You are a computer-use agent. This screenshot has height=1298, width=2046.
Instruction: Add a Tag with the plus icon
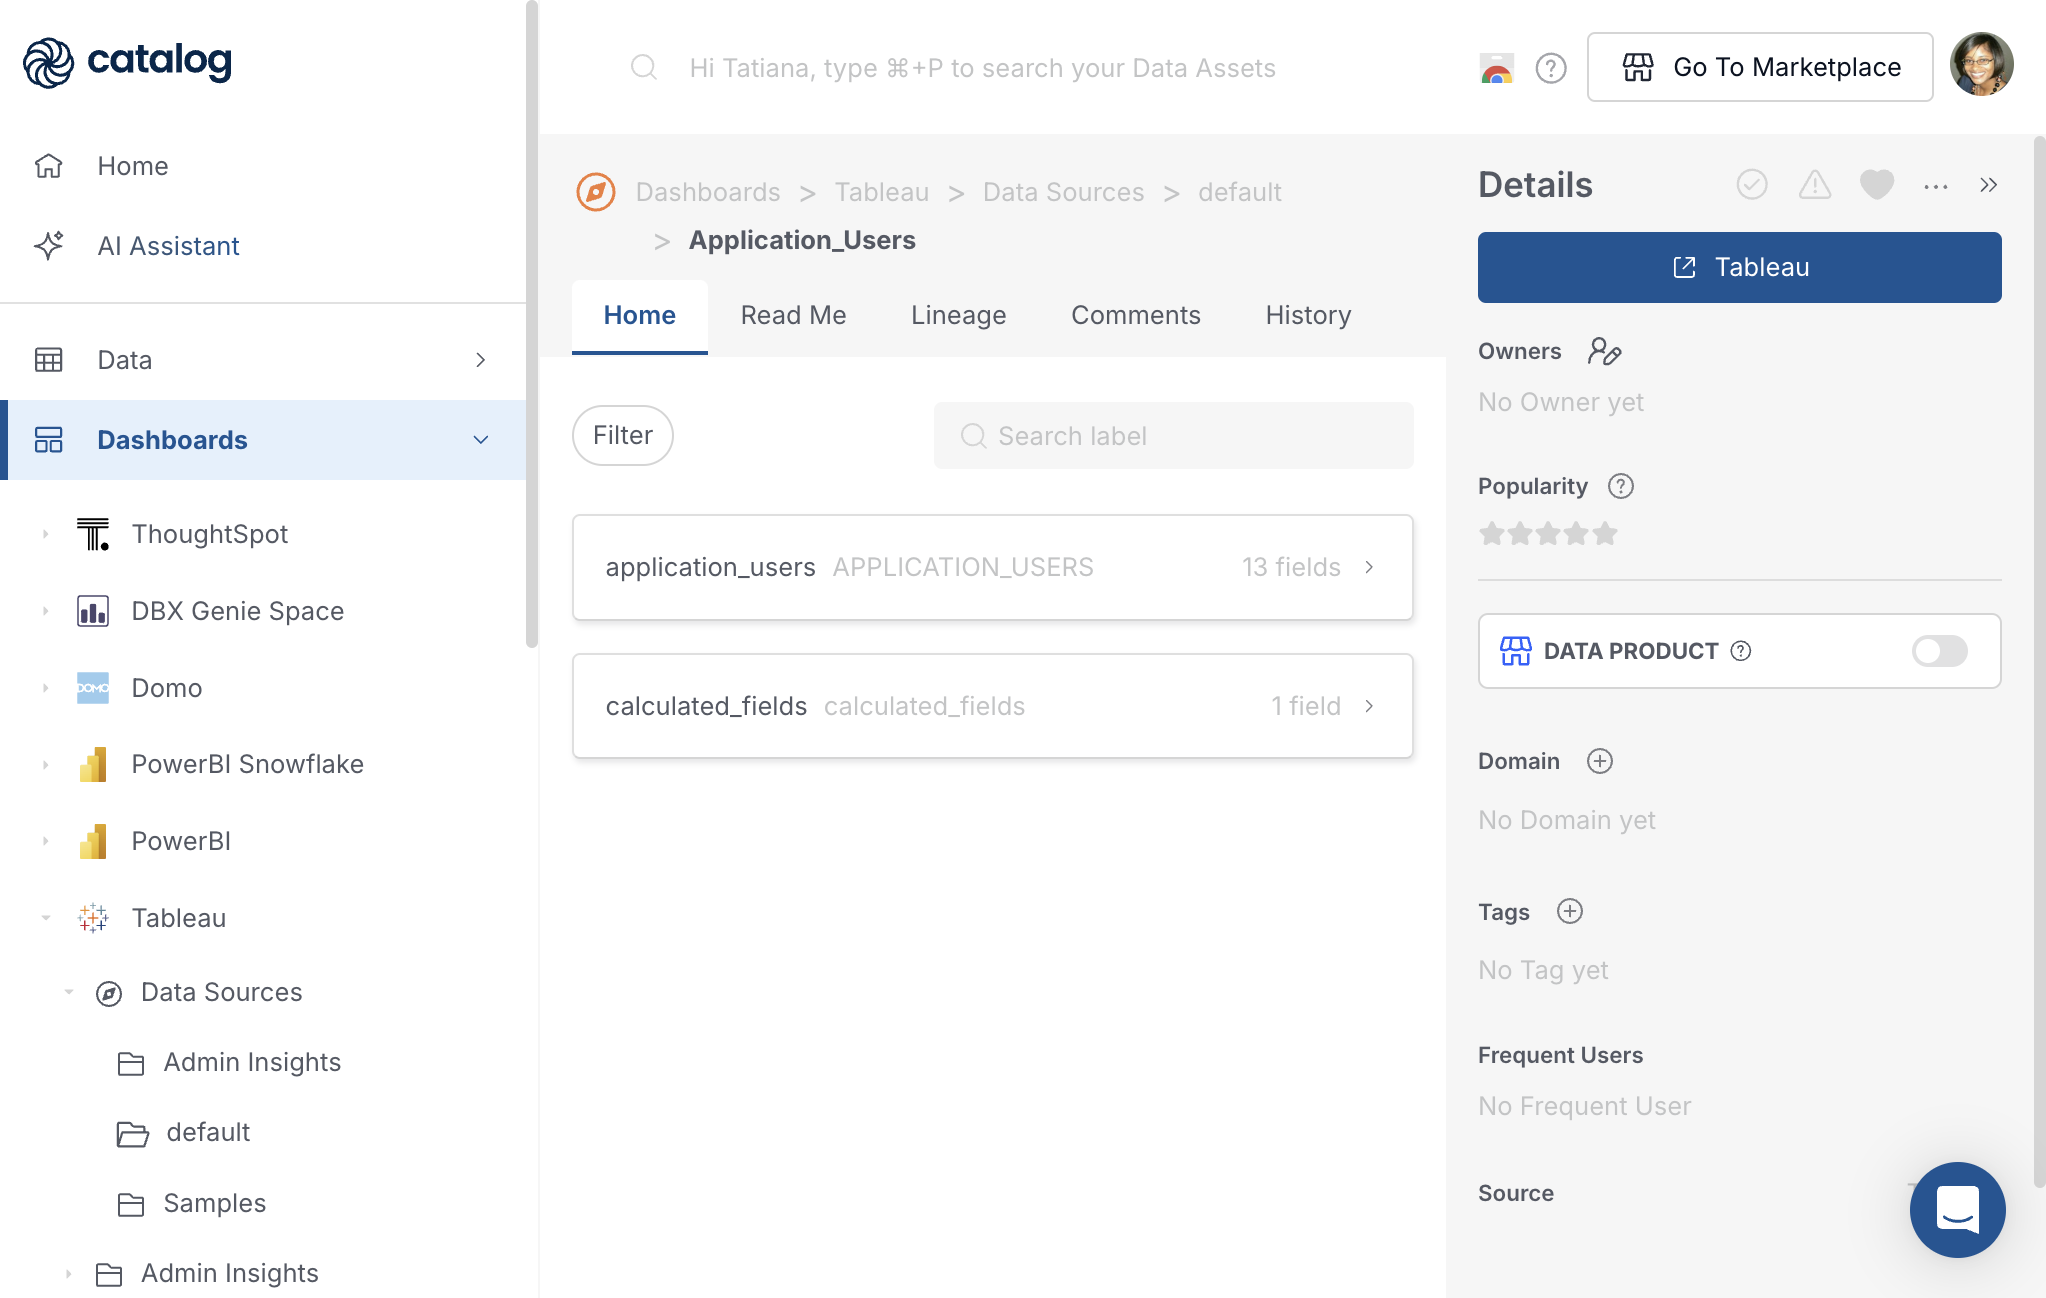[x=1570, y=911]
